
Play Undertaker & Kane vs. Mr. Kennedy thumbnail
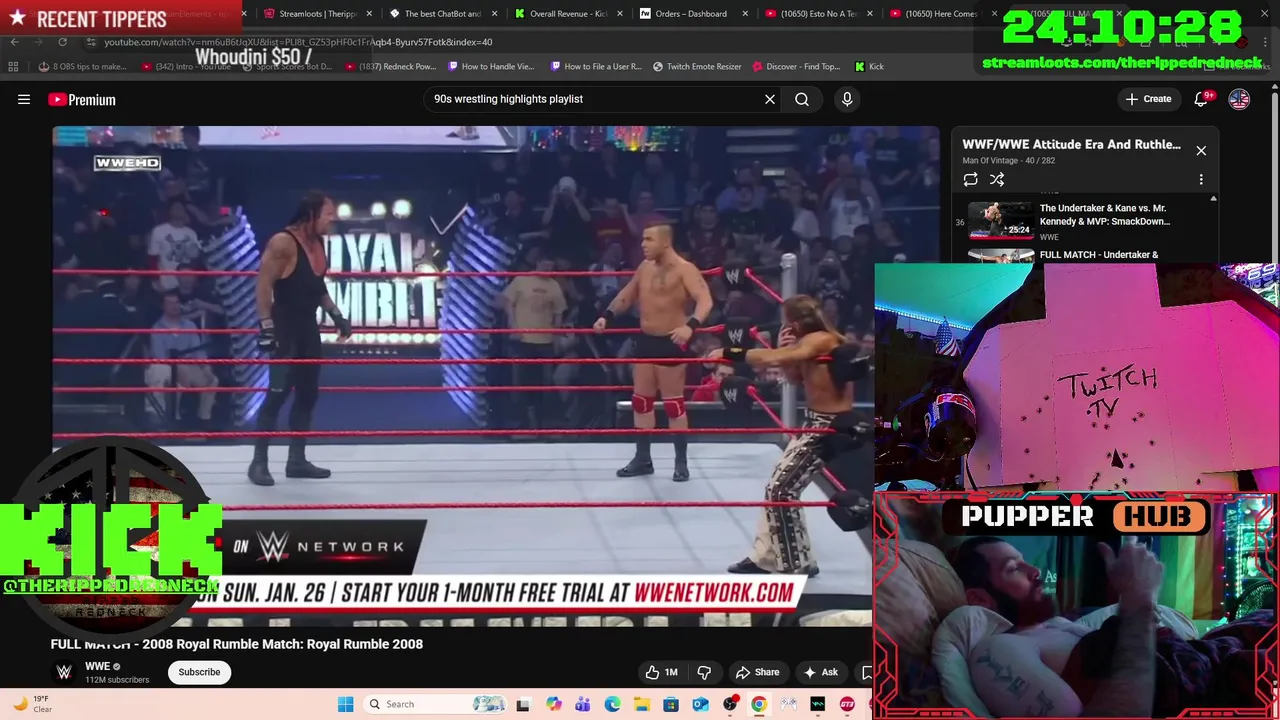point(1001,221)
